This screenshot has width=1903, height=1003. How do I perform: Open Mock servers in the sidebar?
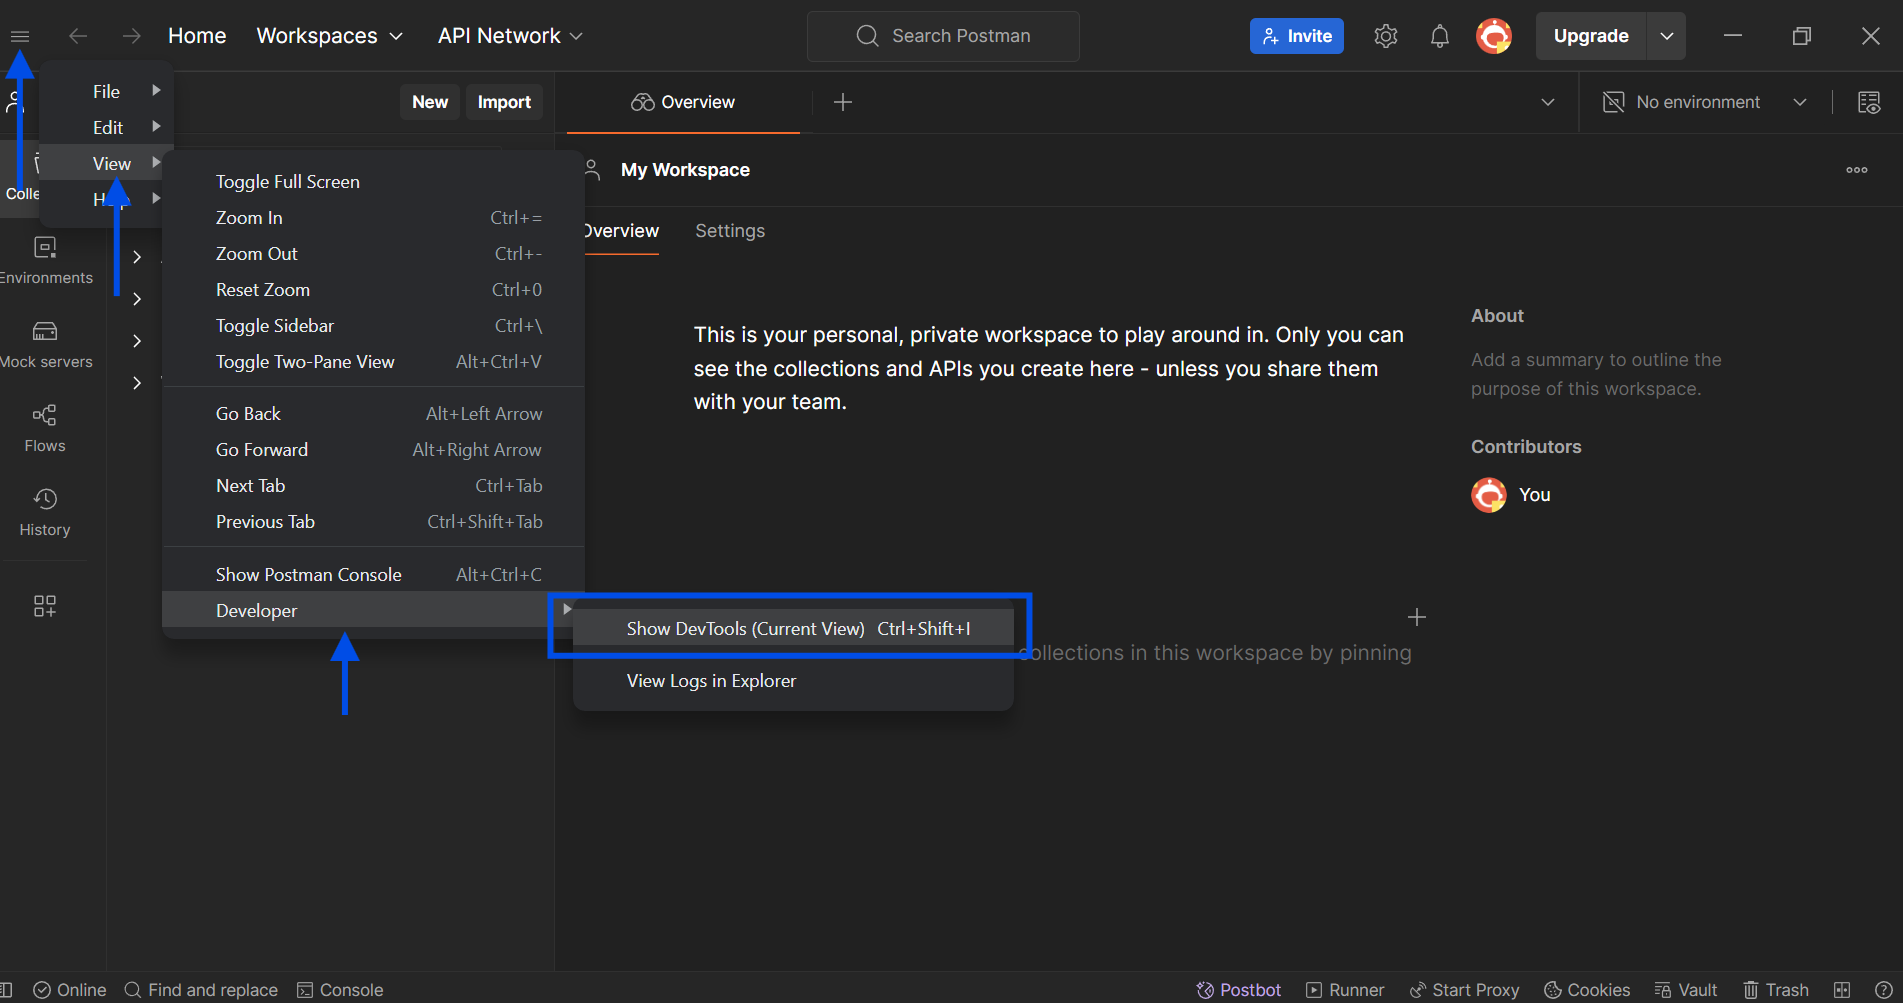(x=45, y=344)
